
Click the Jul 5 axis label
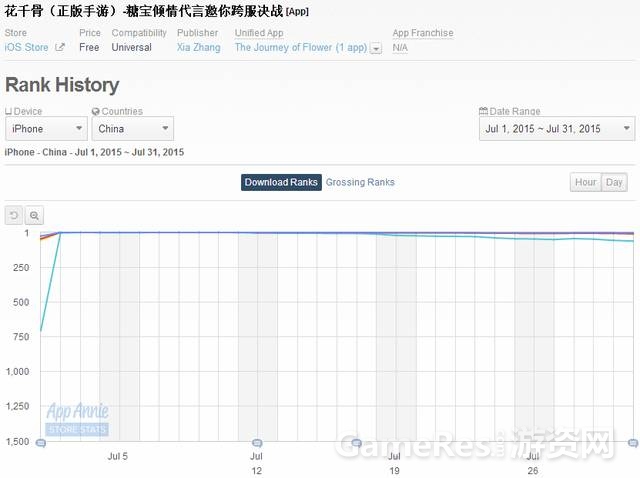click(118, 456)
